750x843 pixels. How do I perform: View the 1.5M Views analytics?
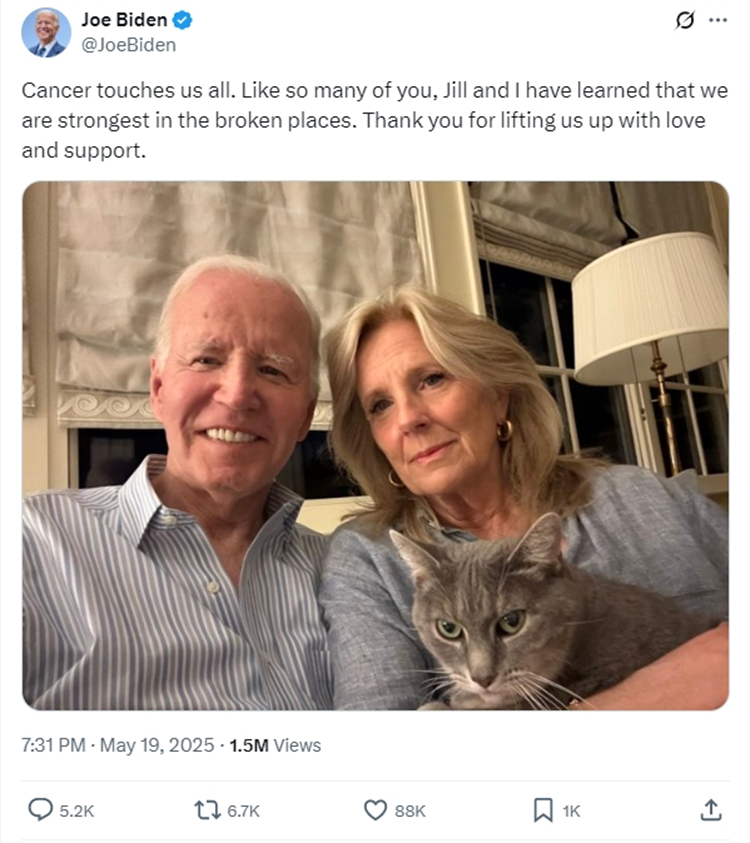point(275,745)
